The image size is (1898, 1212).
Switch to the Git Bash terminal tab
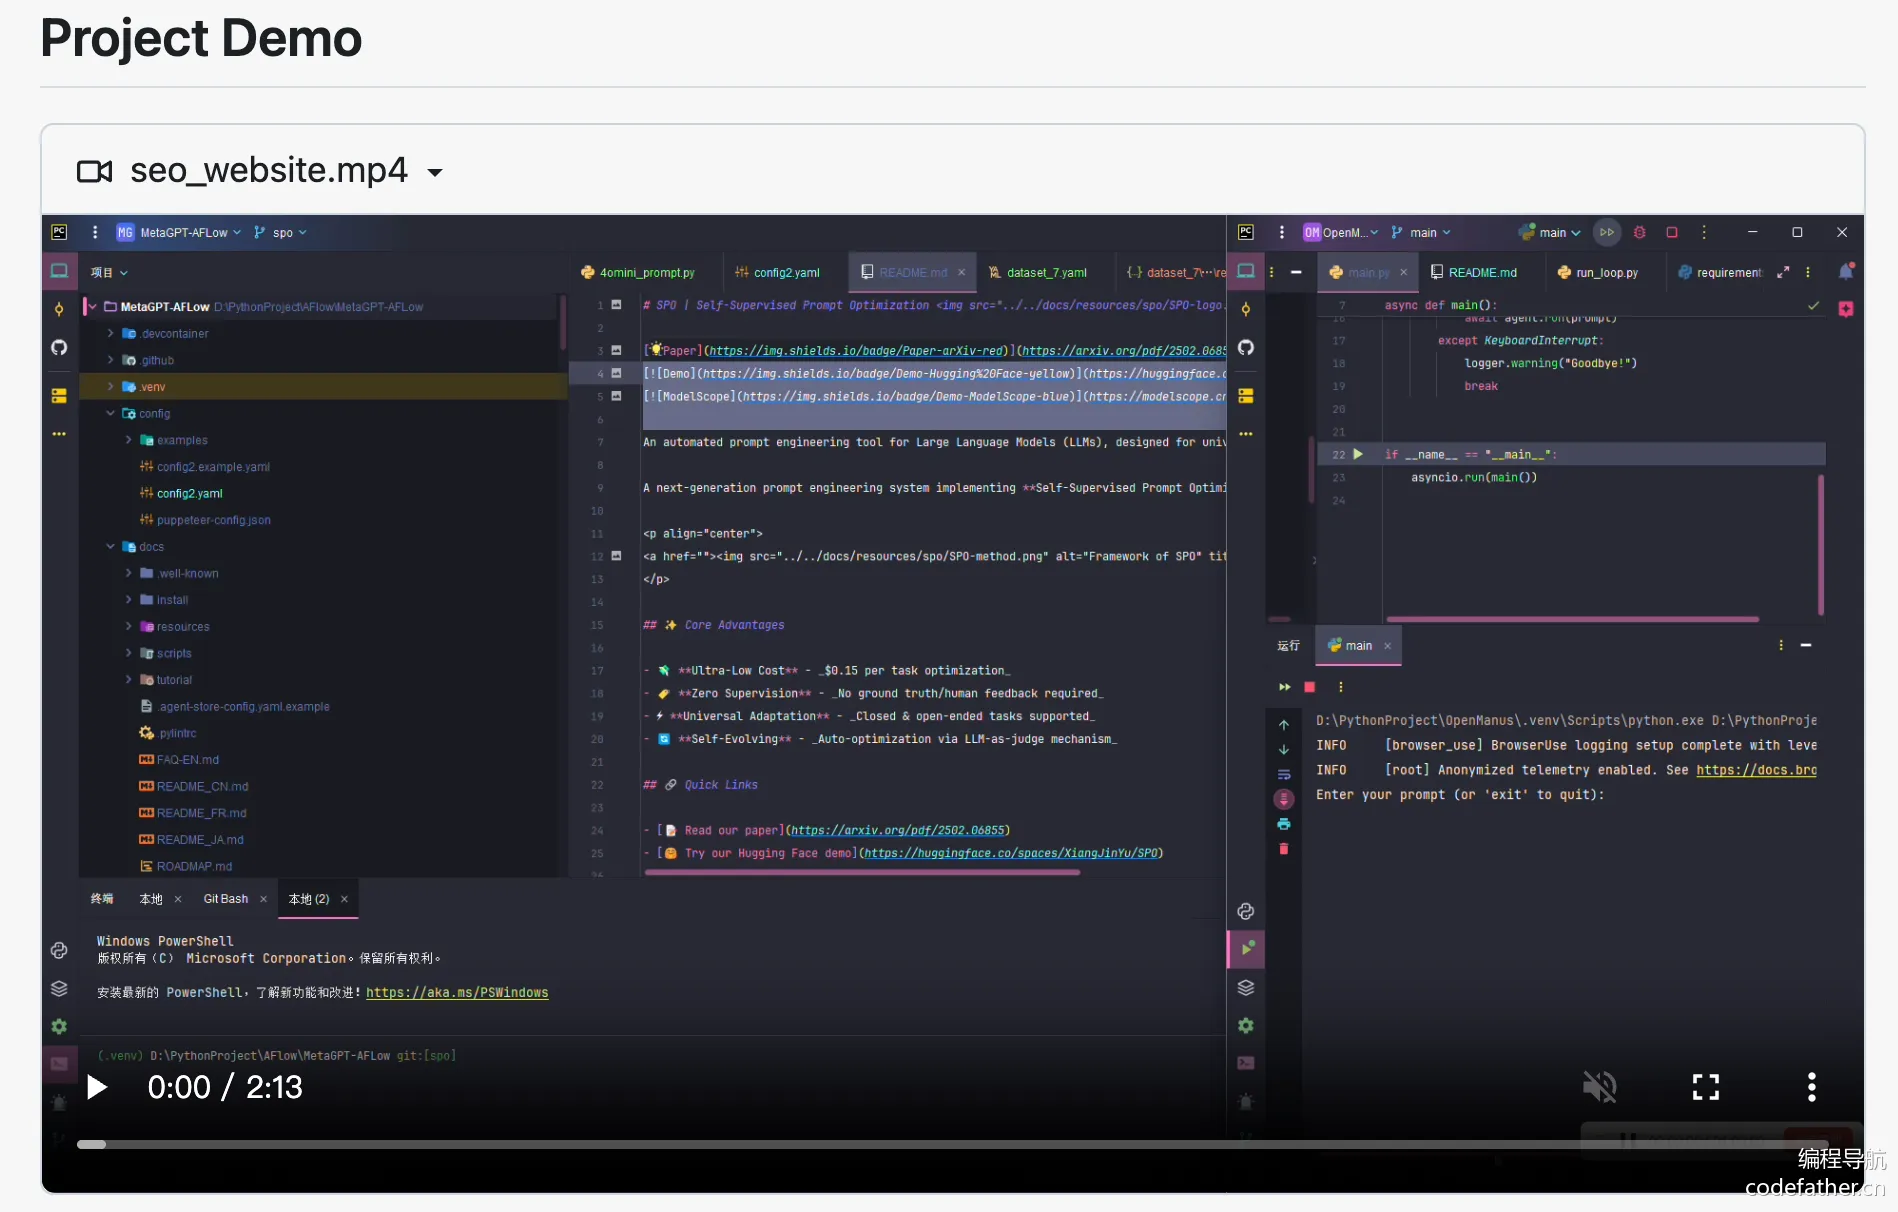(226, 899)
